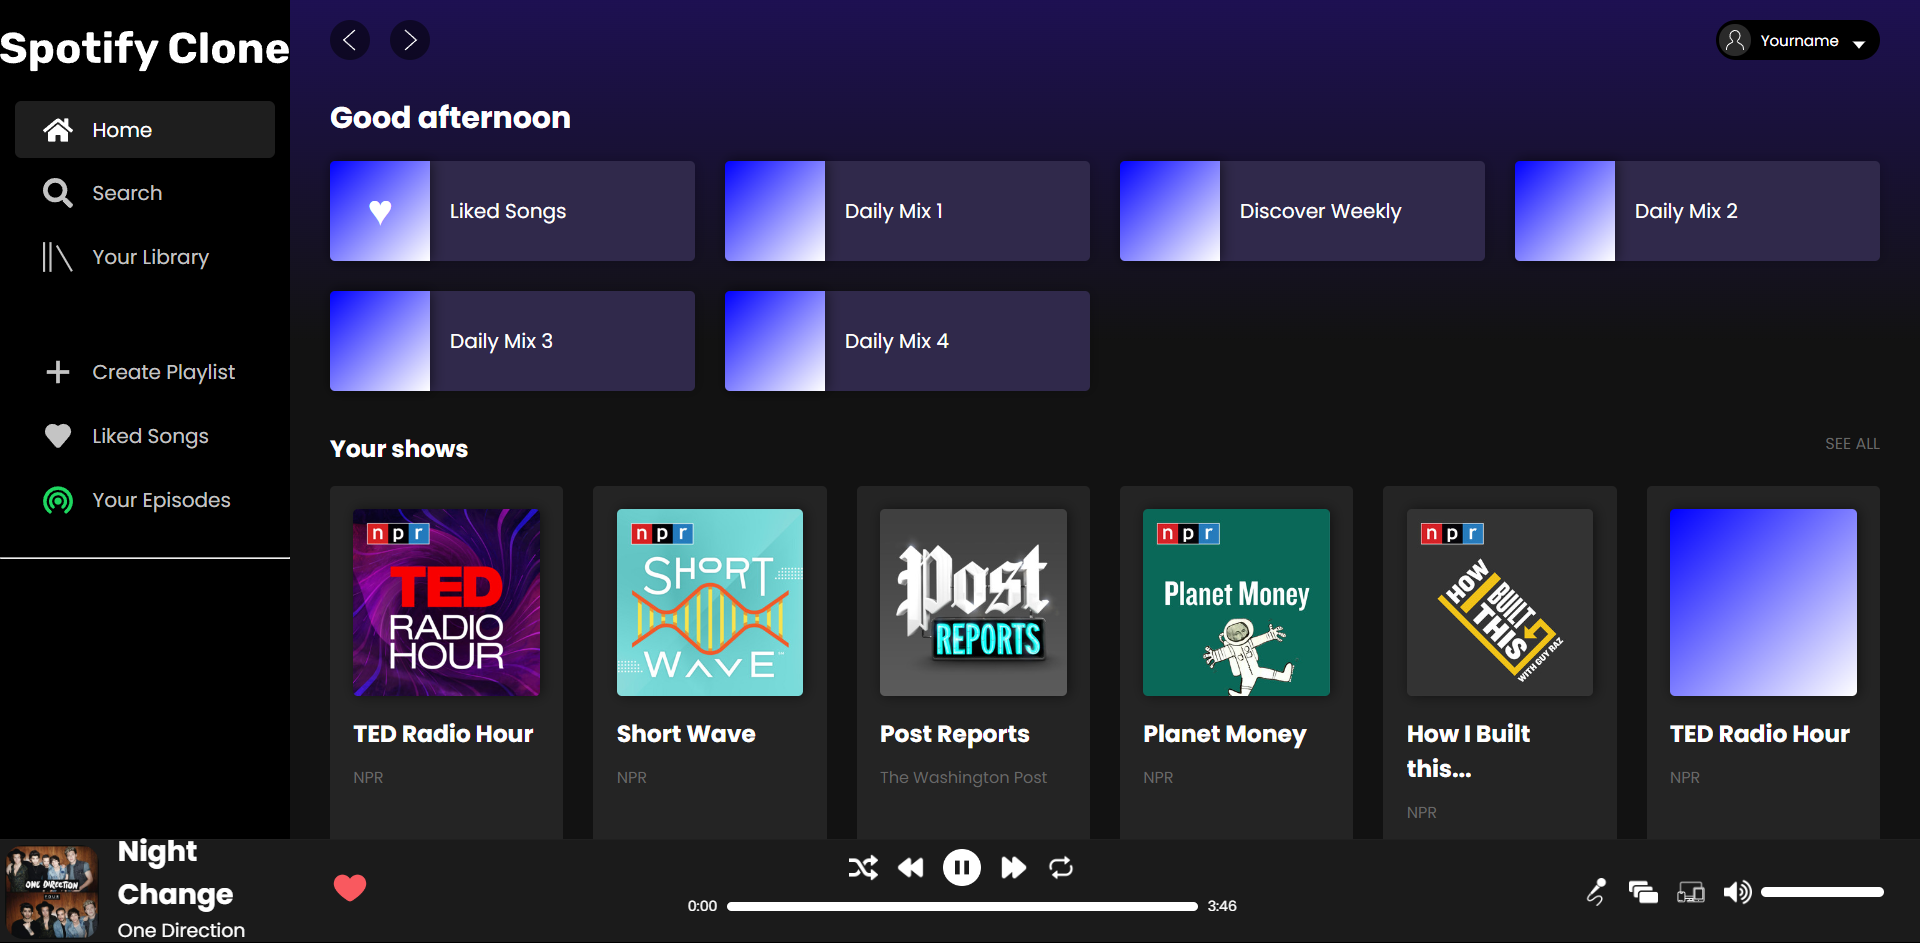Go back to the previous track
1920x943 pixels.
point(910,867)
